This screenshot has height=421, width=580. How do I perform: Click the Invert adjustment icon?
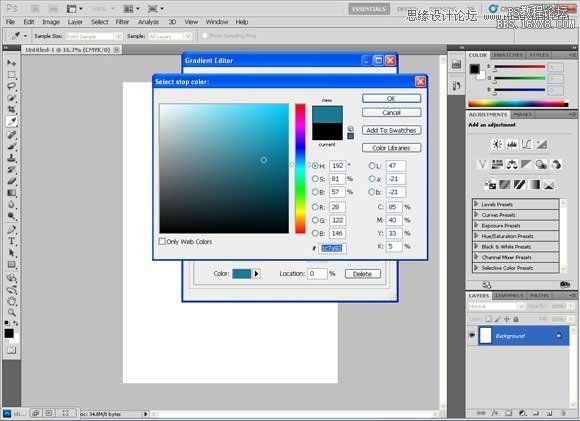pyautogui.click(x=490, y=184)
